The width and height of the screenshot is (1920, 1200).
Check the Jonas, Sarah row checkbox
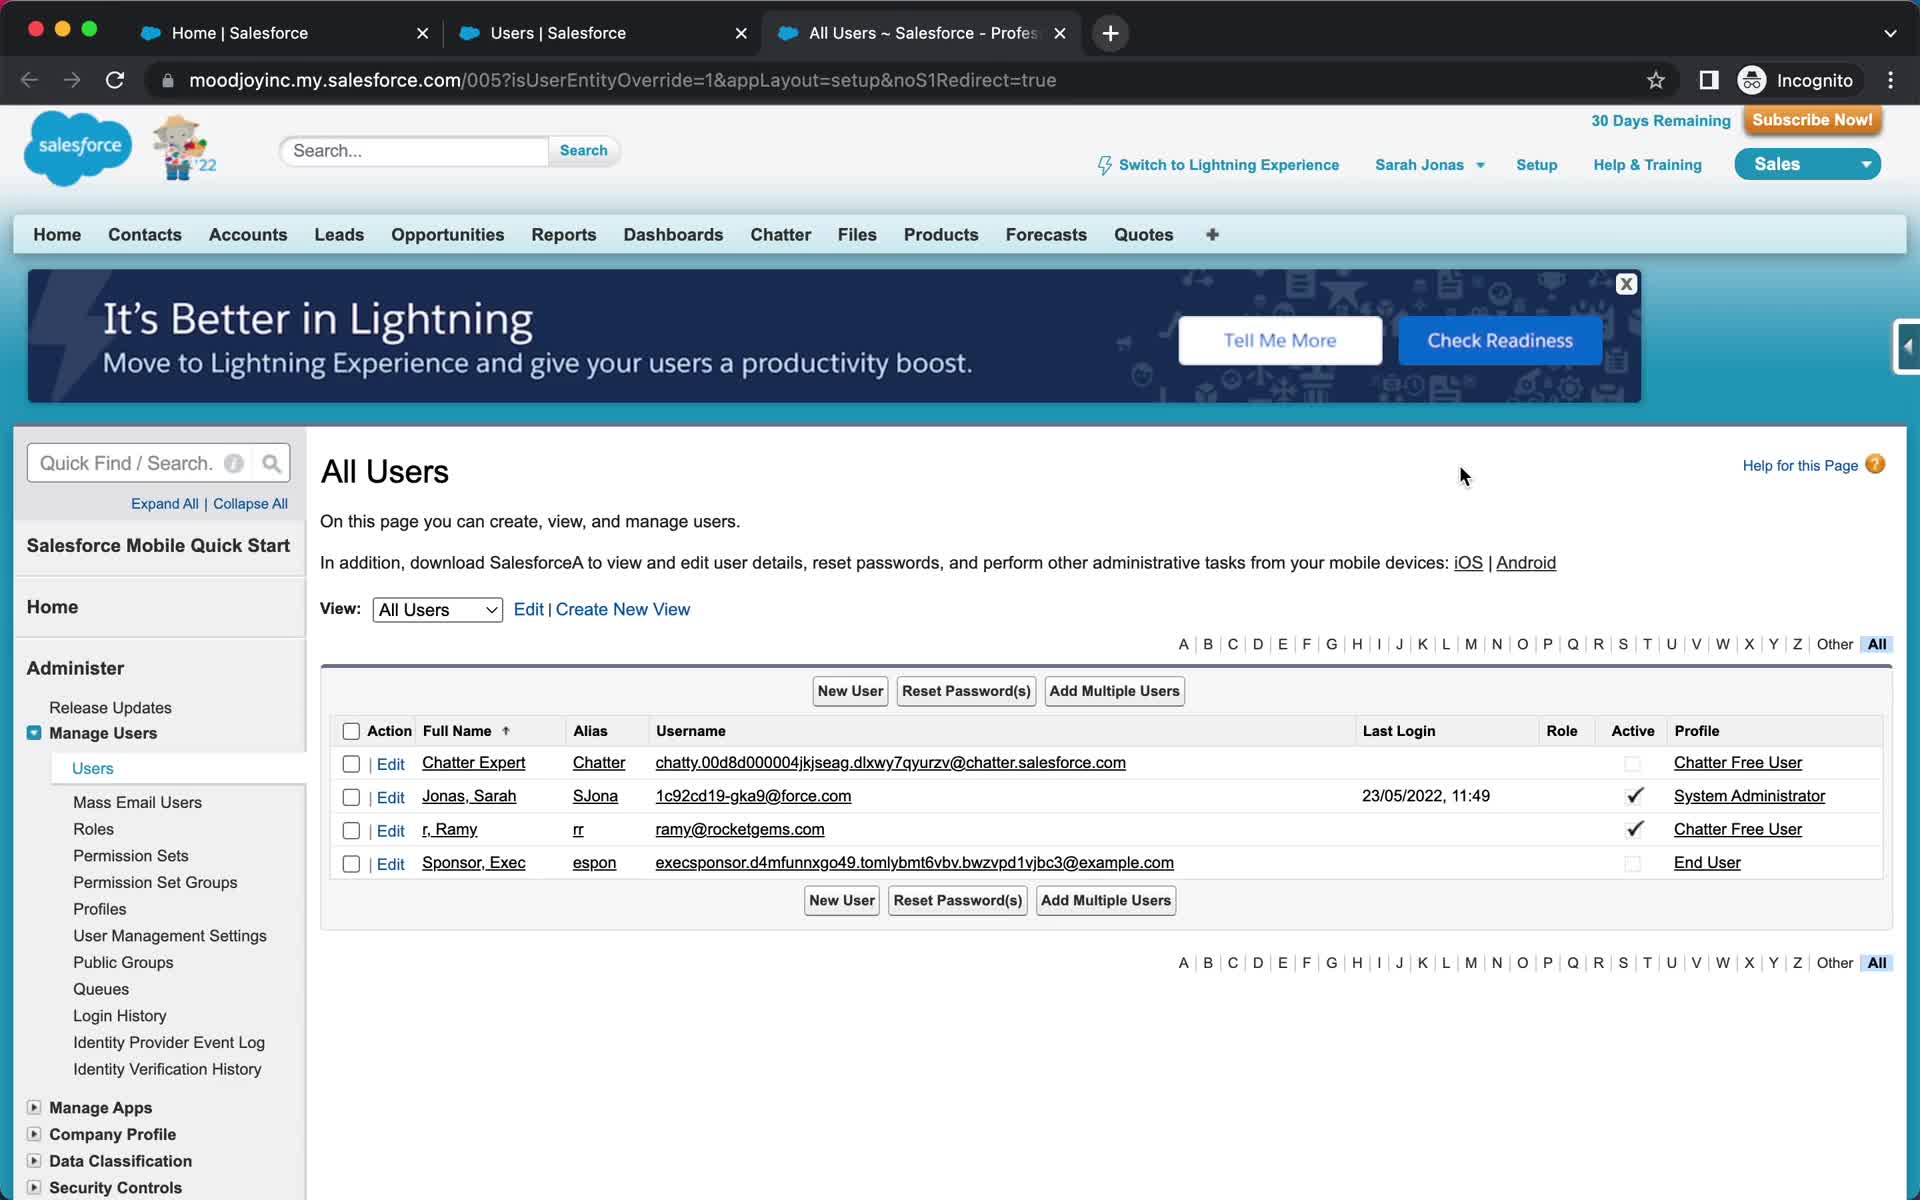351,797
